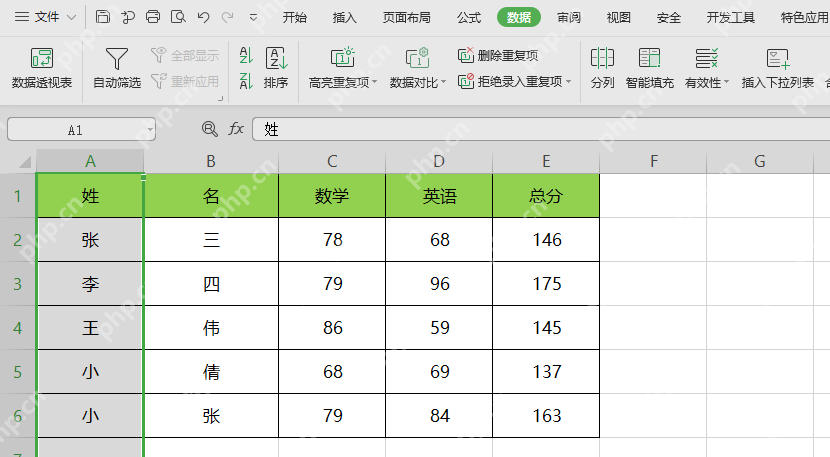
Task: Open the sort and filter group dialog launcher
Action: 220,98
